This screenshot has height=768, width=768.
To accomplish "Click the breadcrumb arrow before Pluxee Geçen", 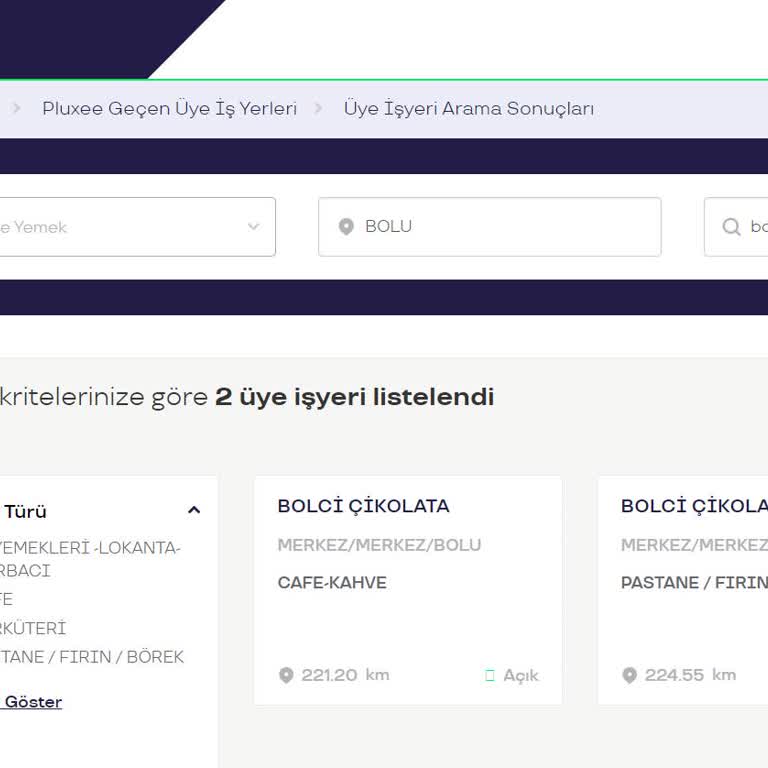I will (x=16, y=108).
